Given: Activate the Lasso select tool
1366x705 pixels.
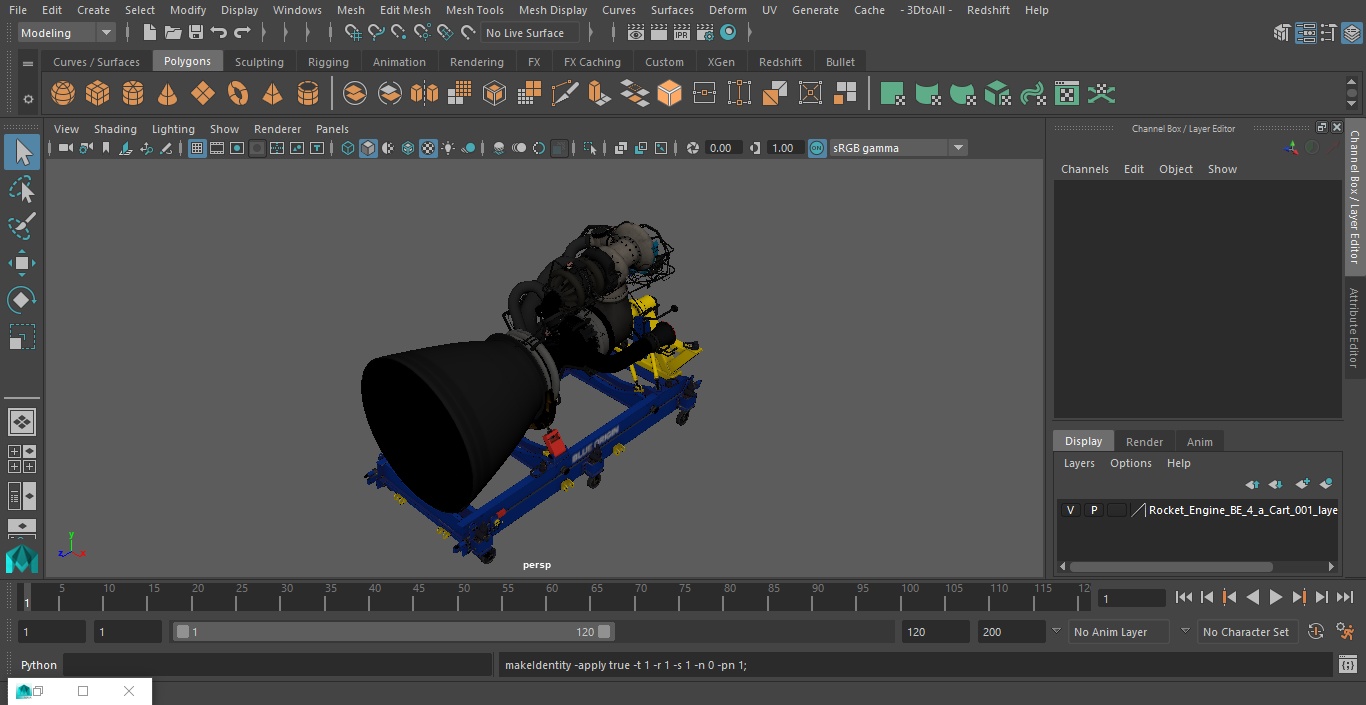Looking at the screenshot, I should point(22,189).
